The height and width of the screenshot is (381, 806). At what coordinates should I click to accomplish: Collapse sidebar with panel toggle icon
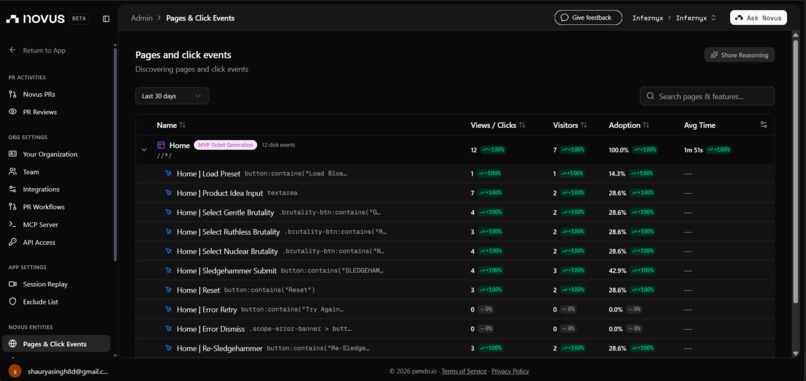[x=106, y=19]
